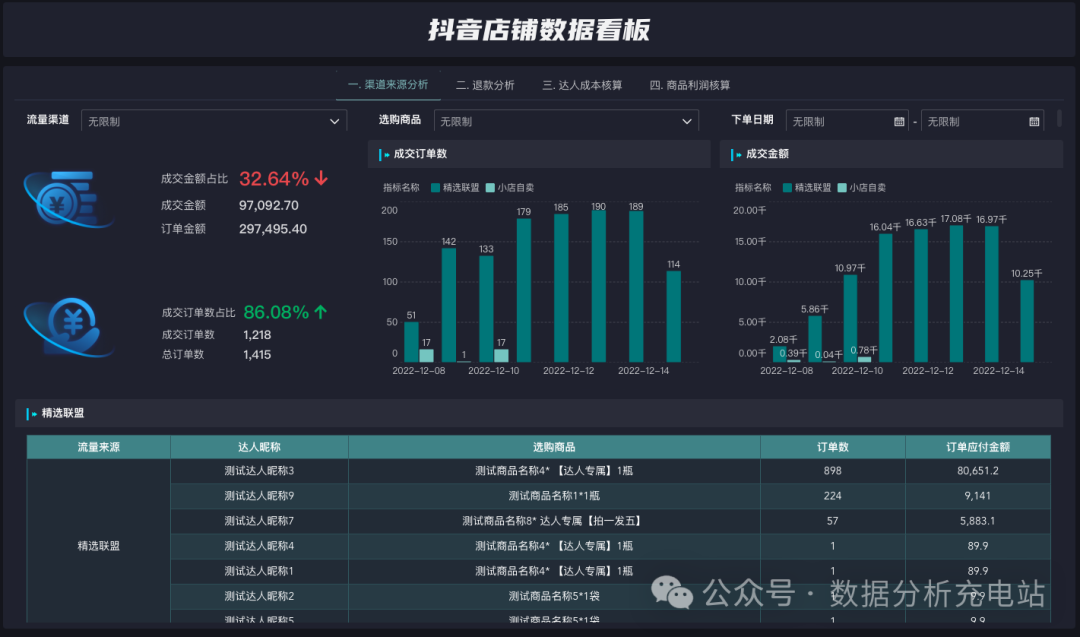Click the 抖音店铺数据看板 dashboard title

539,30
